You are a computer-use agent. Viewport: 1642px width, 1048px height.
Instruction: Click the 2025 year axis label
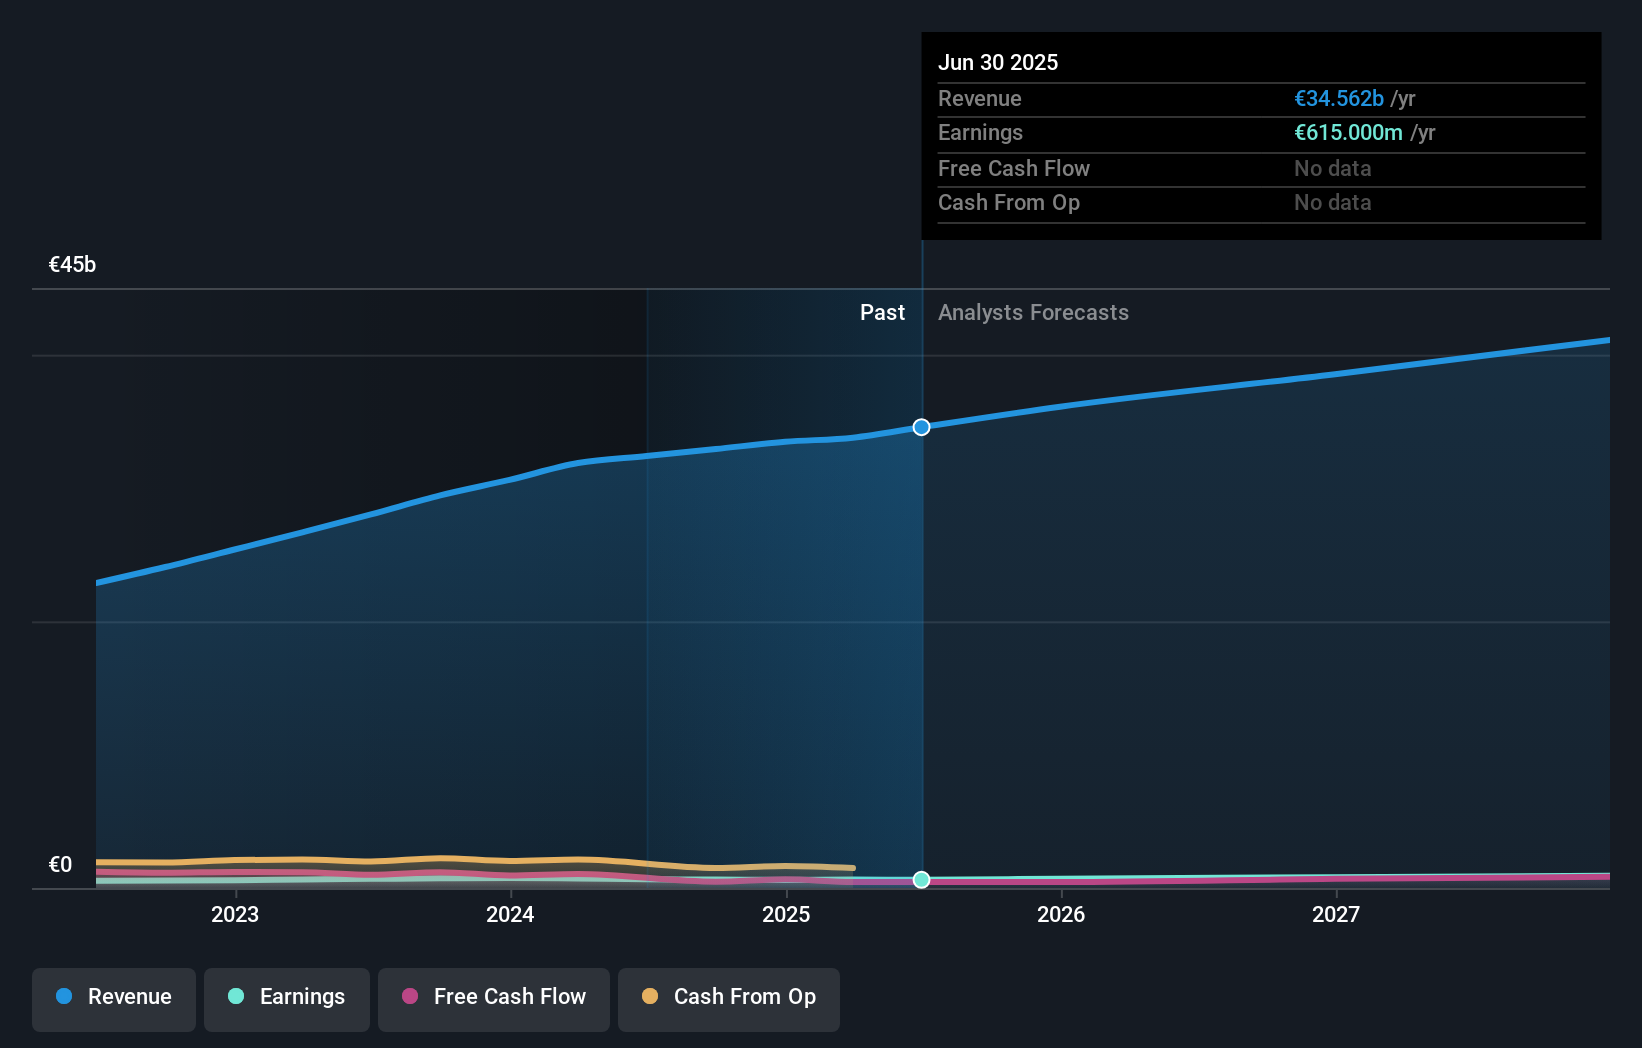pos(786,913)
